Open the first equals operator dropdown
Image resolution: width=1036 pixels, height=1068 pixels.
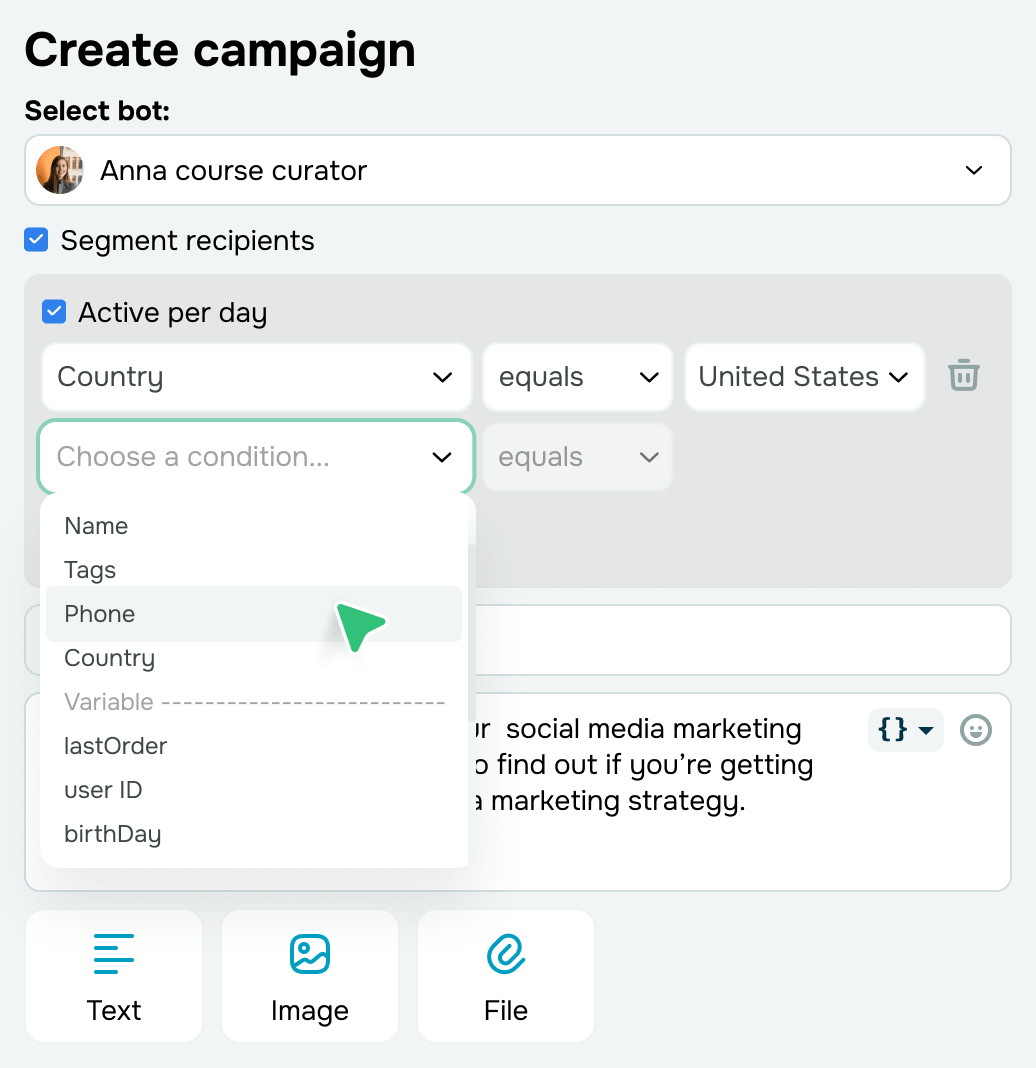pos(577,377)
